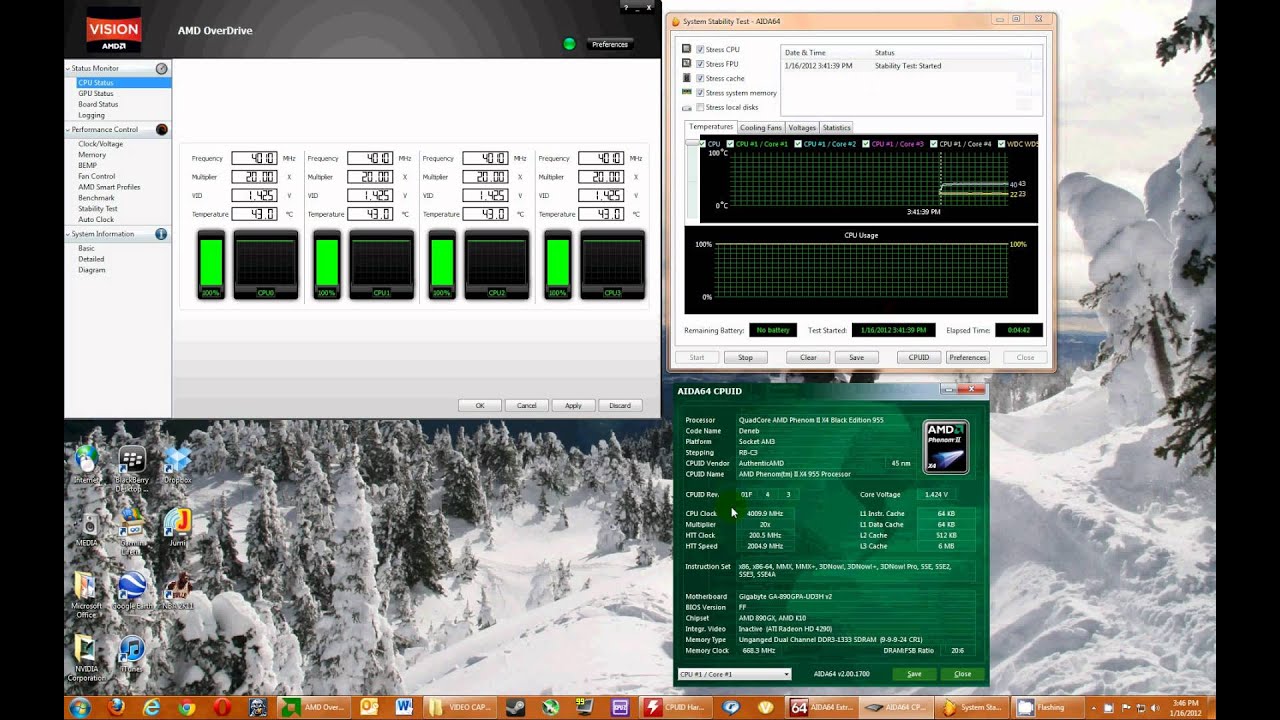The height and width of the screenshot is (720, 1280).
Task: Toggle the CPU graph legend checkbox
Action: coord(702,144)
